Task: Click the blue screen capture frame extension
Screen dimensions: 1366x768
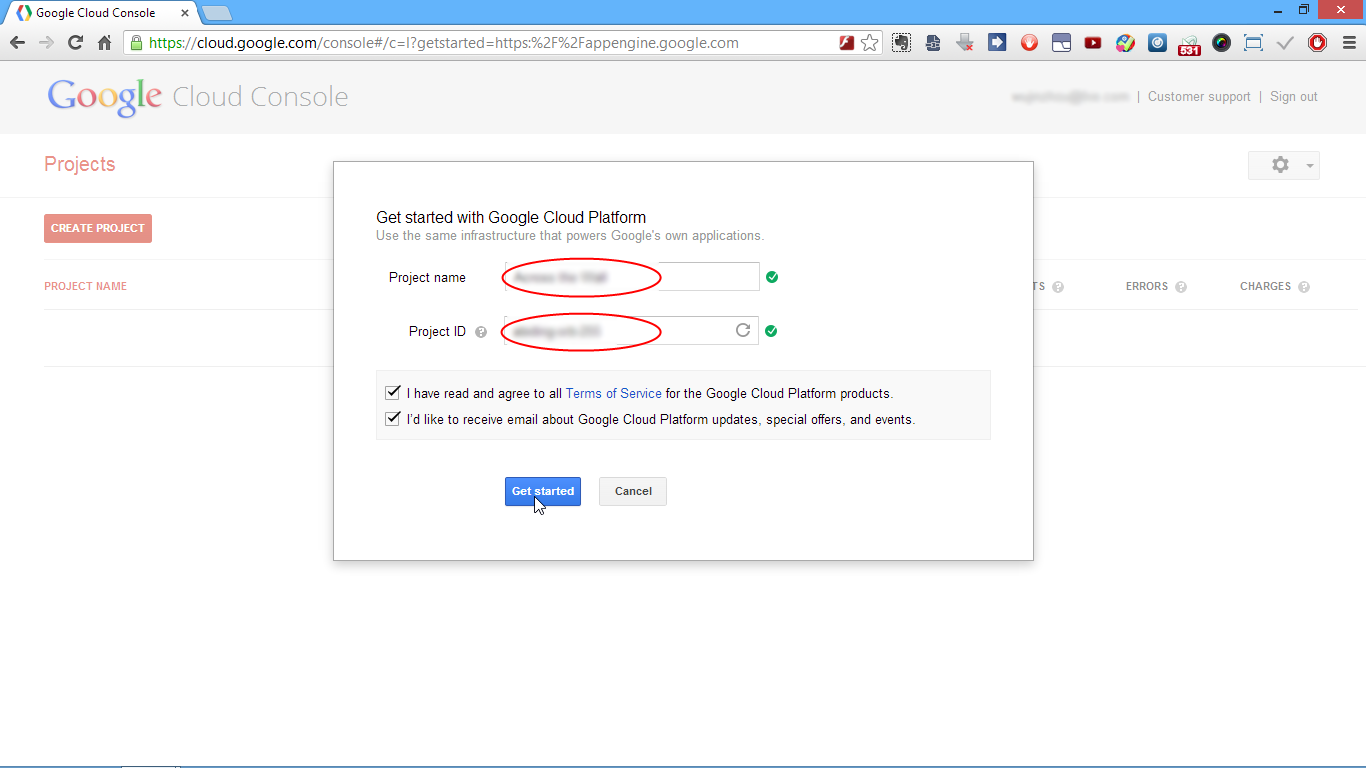Action: [1253, 43]
